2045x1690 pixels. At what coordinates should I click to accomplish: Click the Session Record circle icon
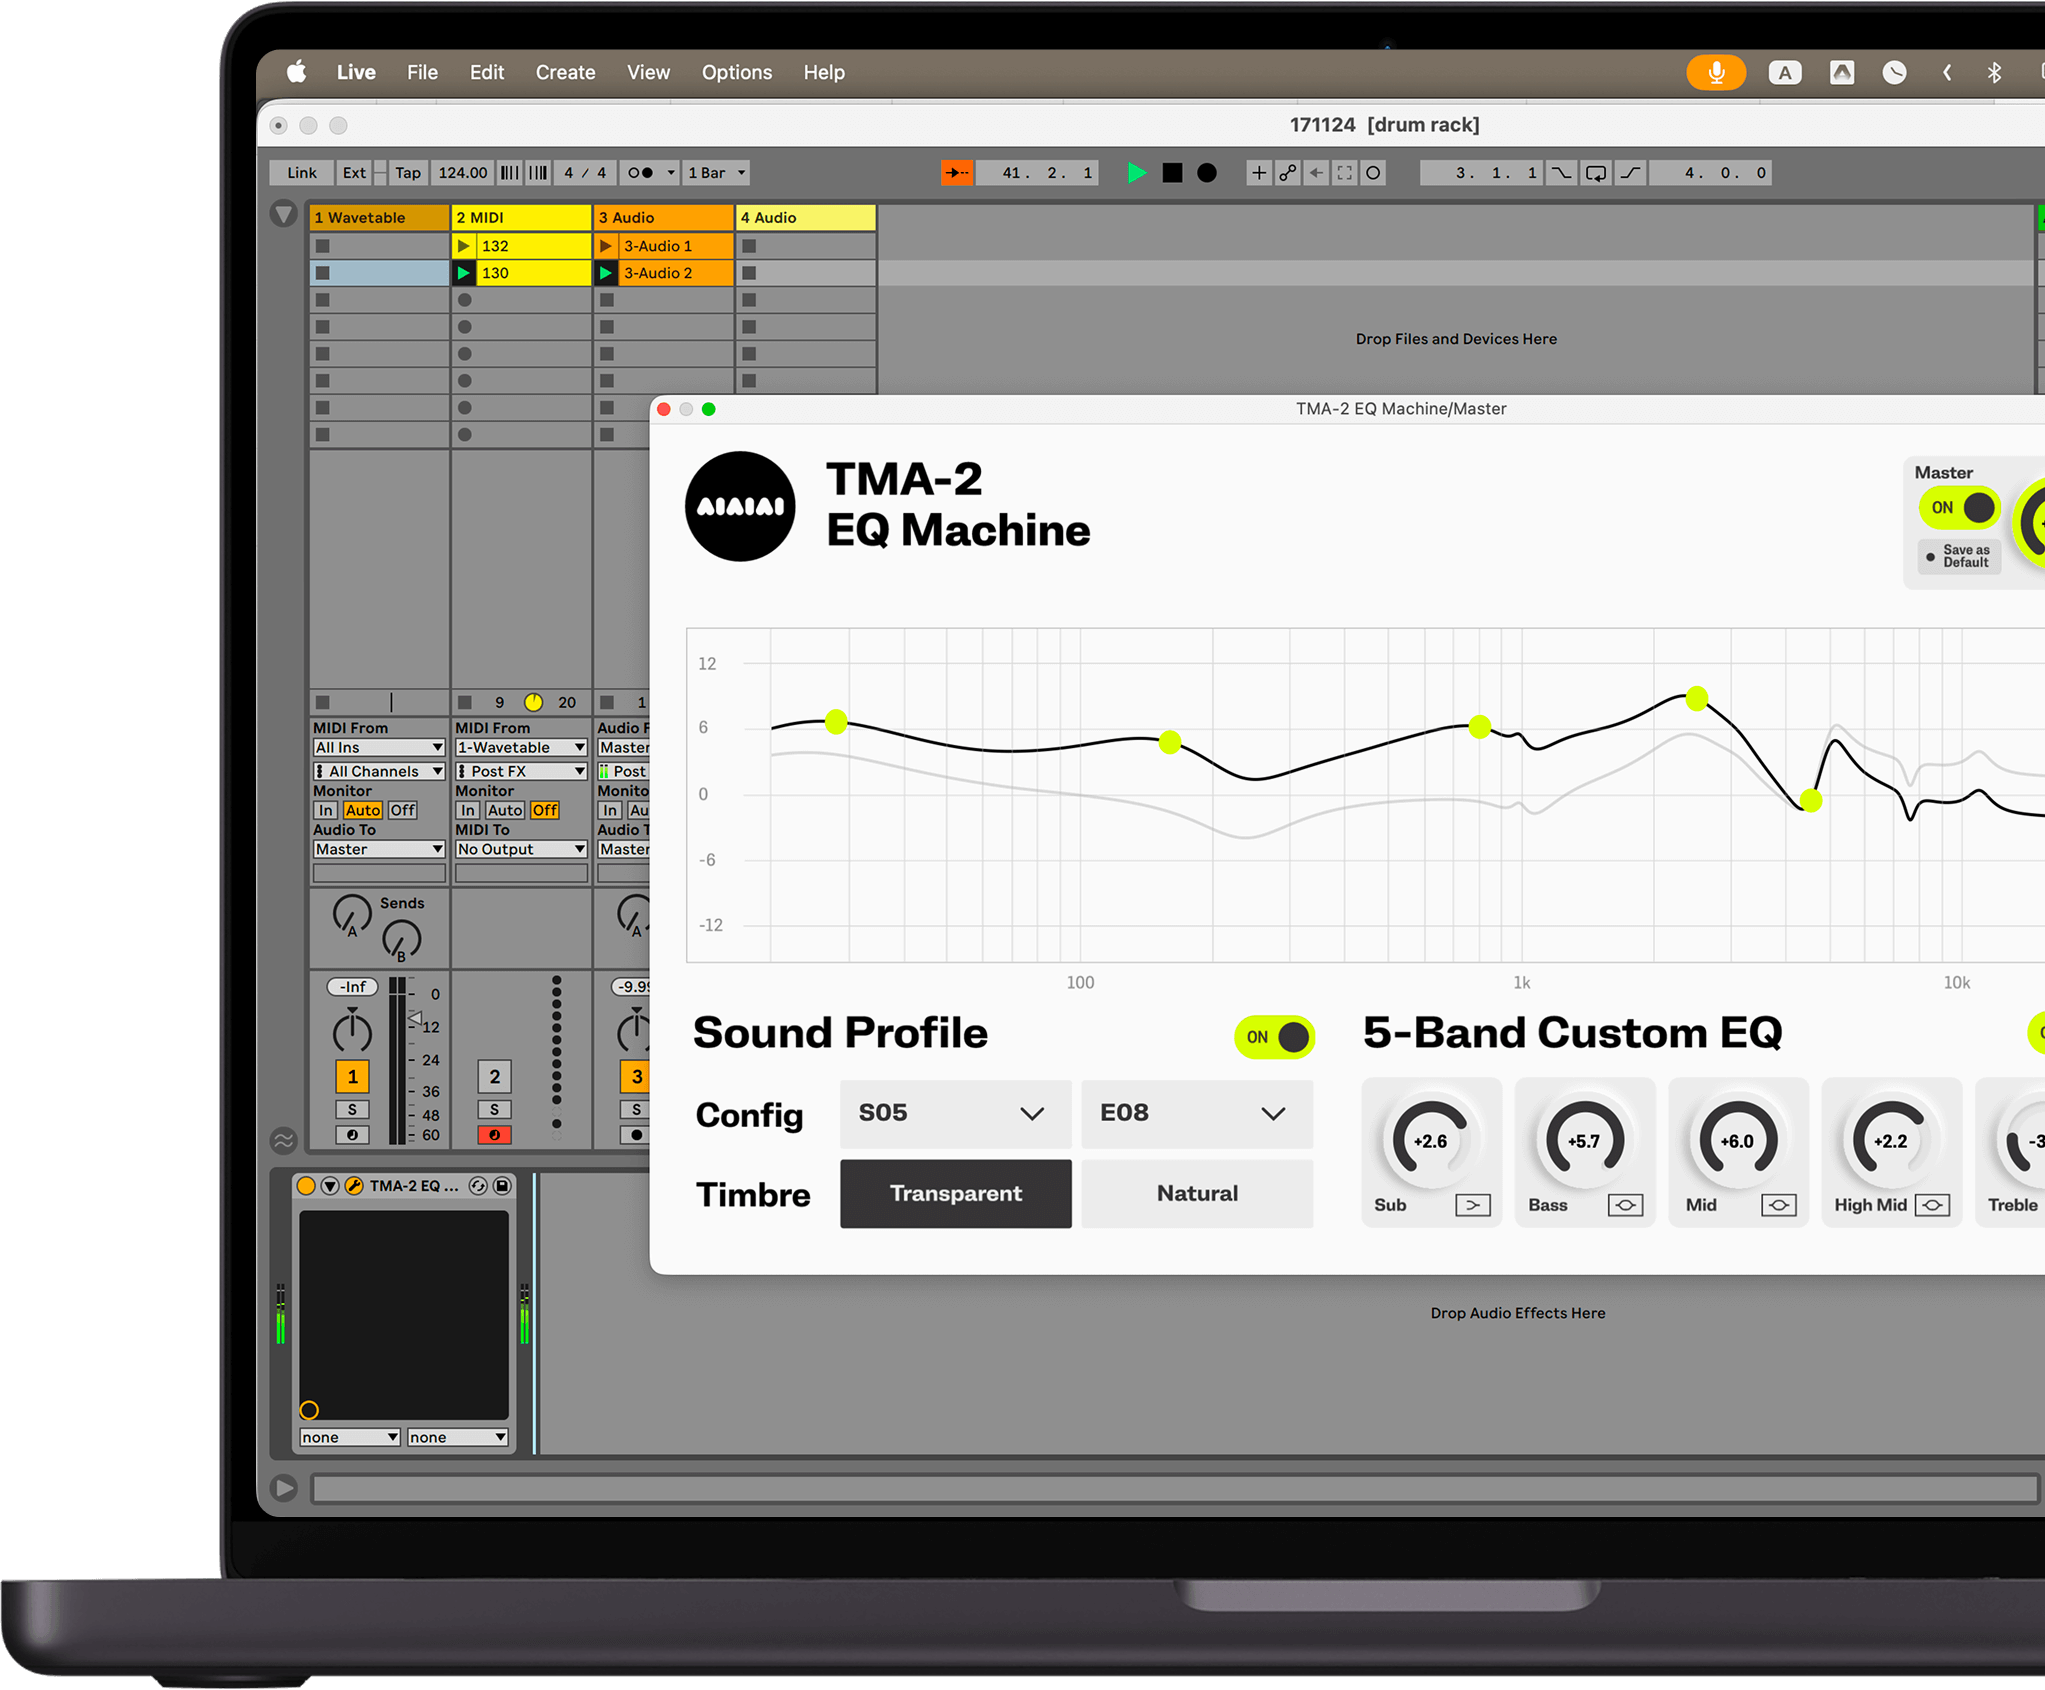tap(1373, 172)
